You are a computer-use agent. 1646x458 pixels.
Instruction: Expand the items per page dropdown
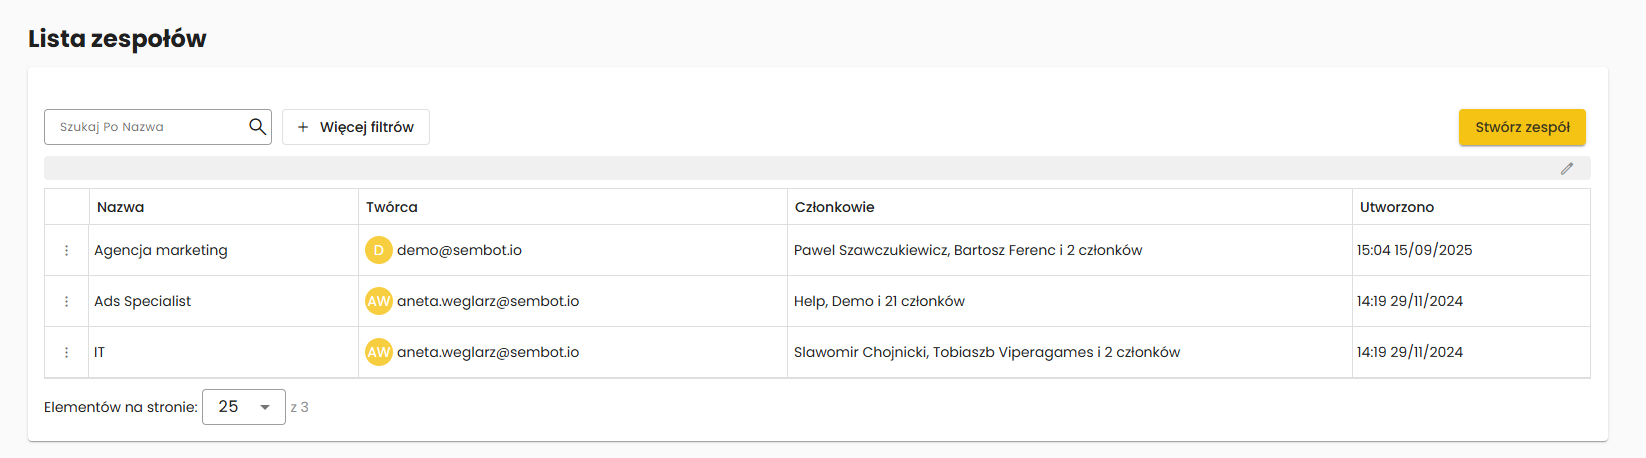[244, 407]
